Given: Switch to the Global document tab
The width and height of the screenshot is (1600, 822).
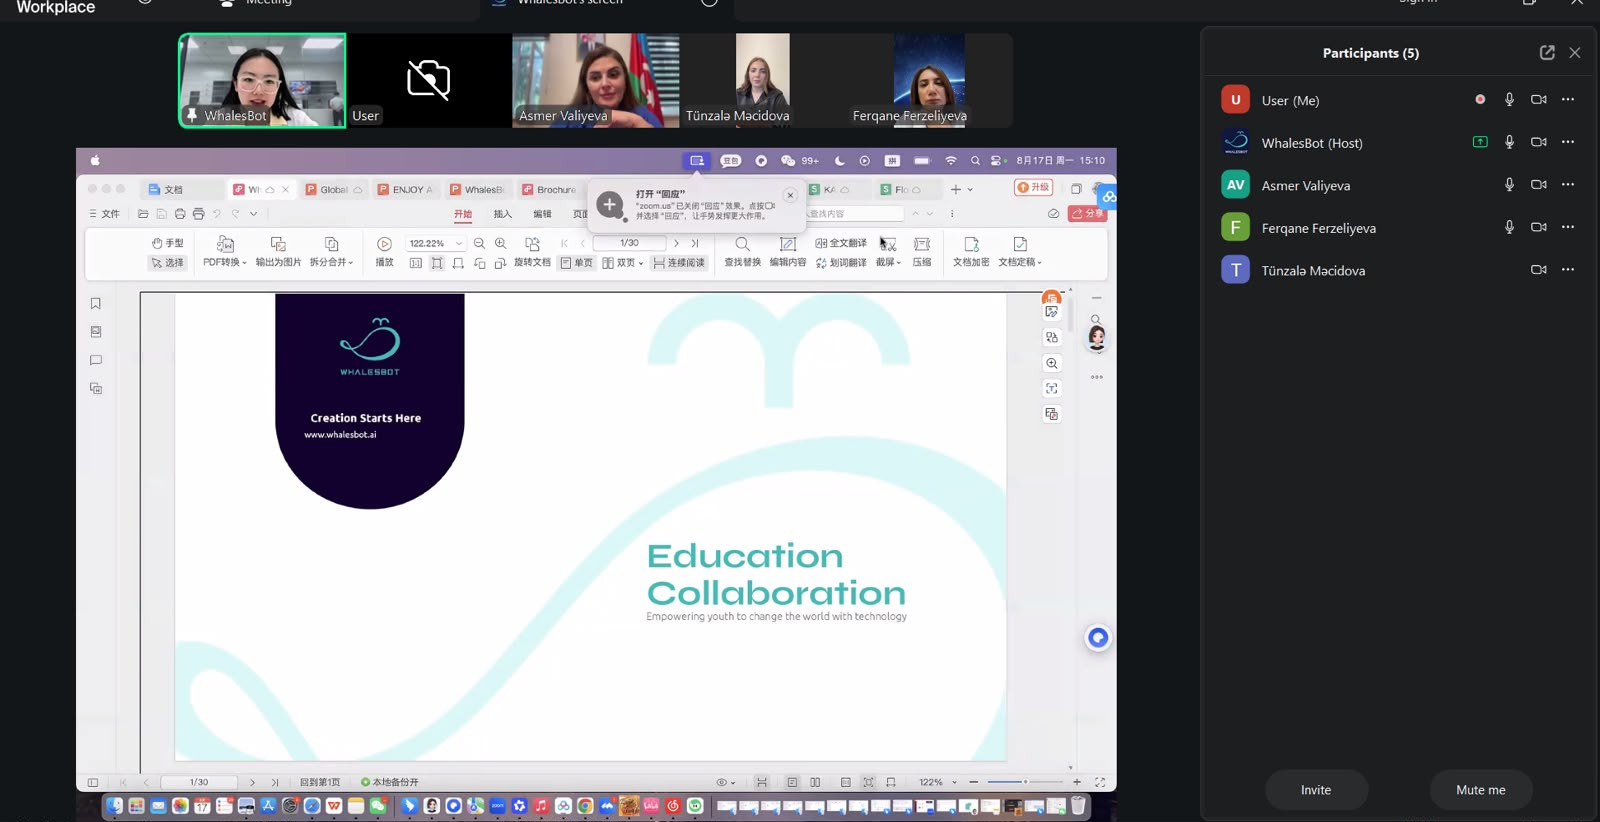Looking at the screenshot, I should coord(334,190).
